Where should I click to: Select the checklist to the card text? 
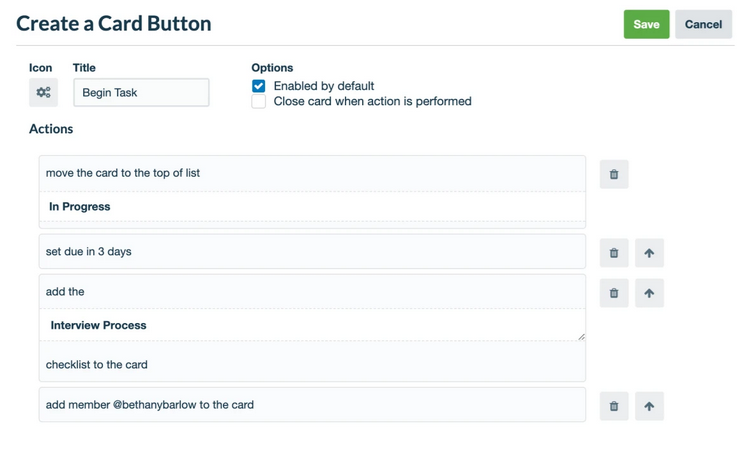(96, 365)
